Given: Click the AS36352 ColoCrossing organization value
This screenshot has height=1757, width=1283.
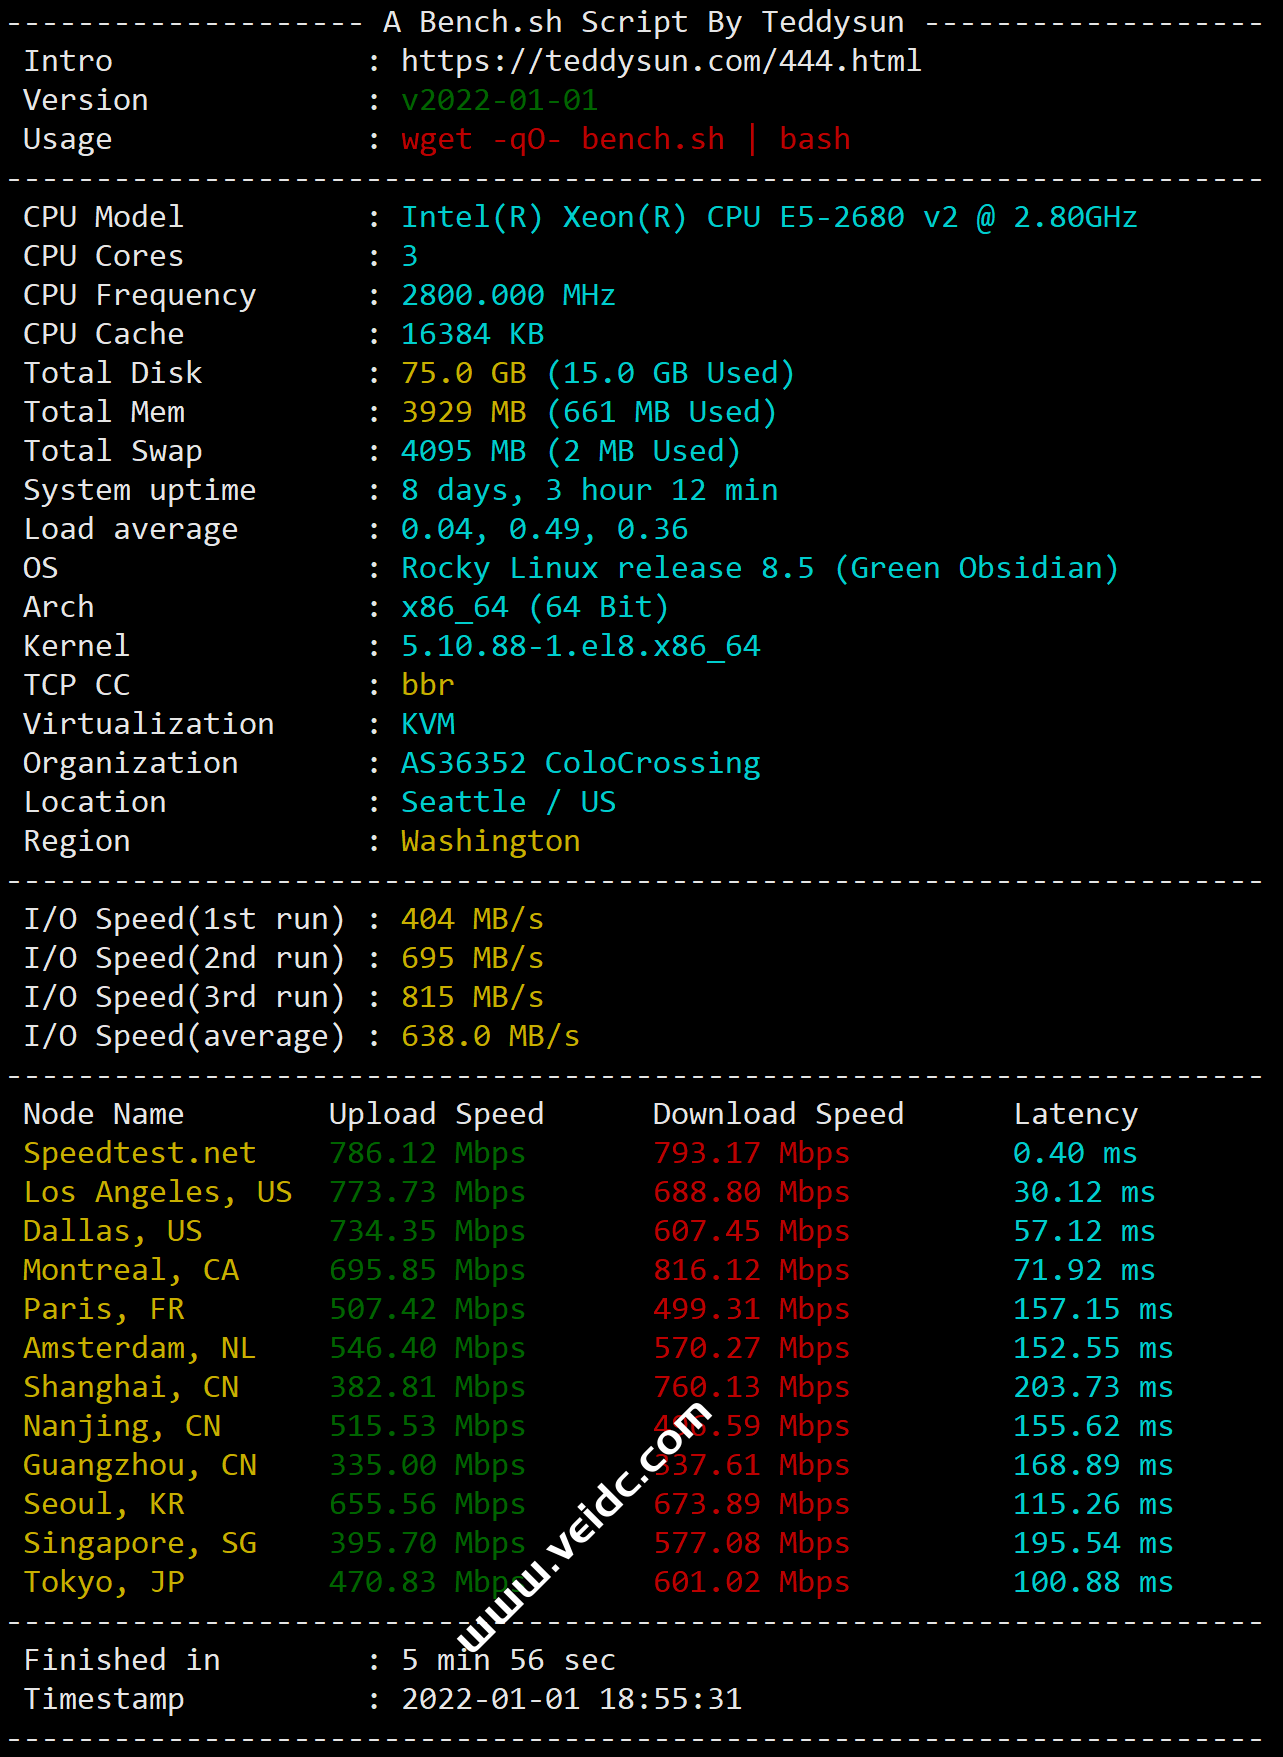Looking at the screenshot, I should (x=580, y=763).
